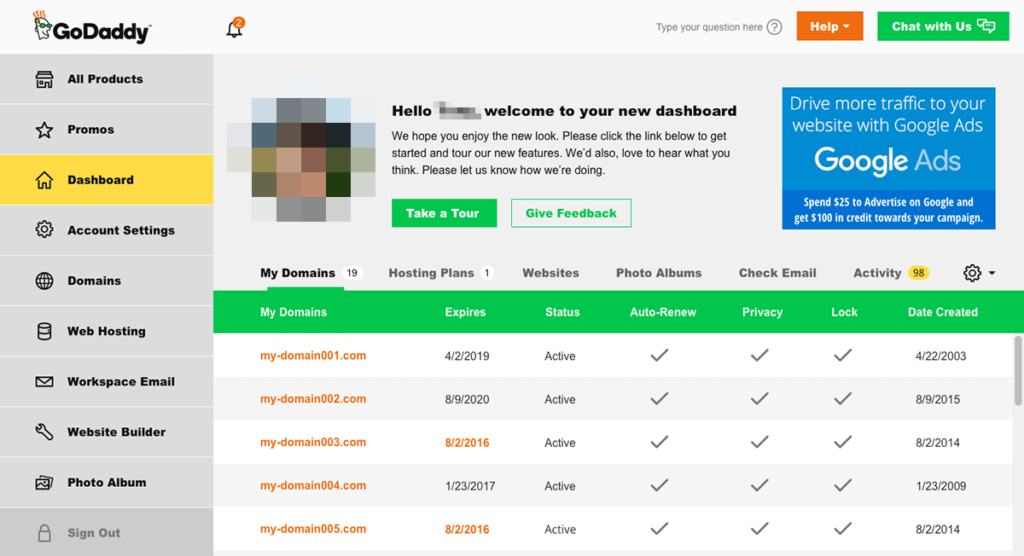Sort table by Date Created column header
Image resolution: width=1024 pixels, height=556 pixels.
coord(942,312)
